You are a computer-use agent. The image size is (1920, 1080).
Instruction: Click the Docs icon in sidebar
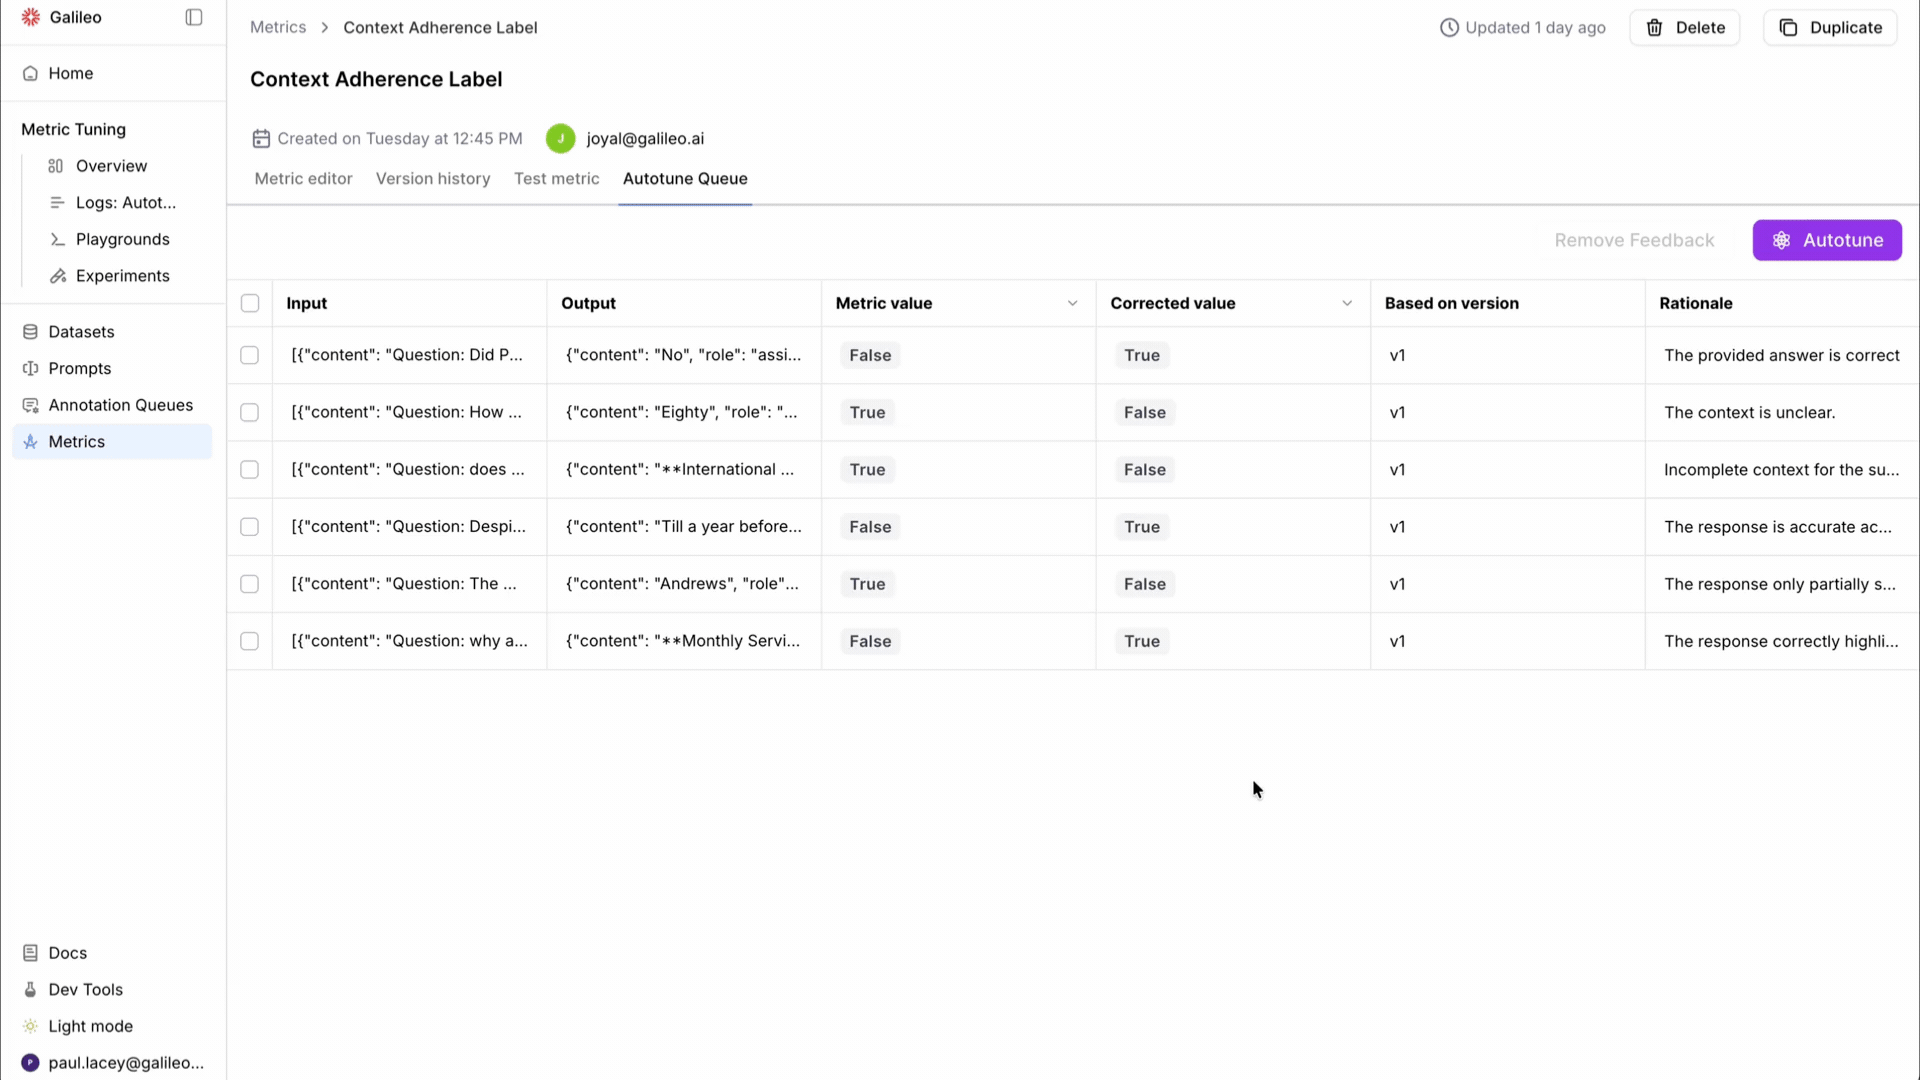30,953
